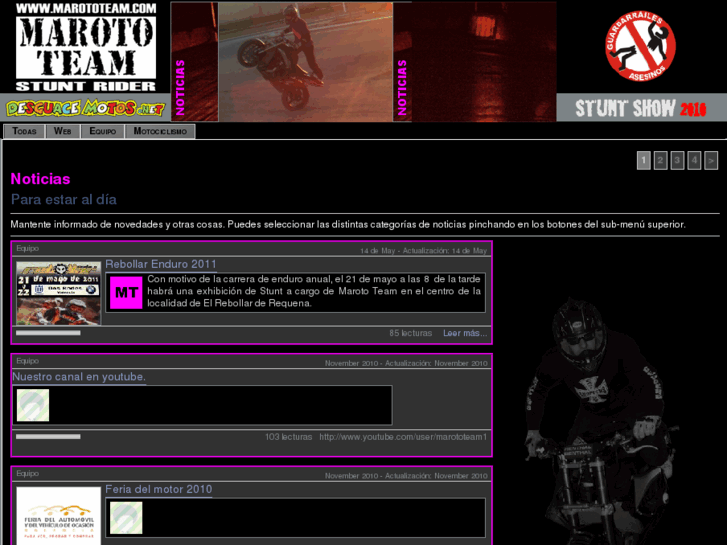Switch to the Equipo news tab
Image resolution: width=727 pixels, height=545 pixels.
pyautogui.click(x=102, y=131)
